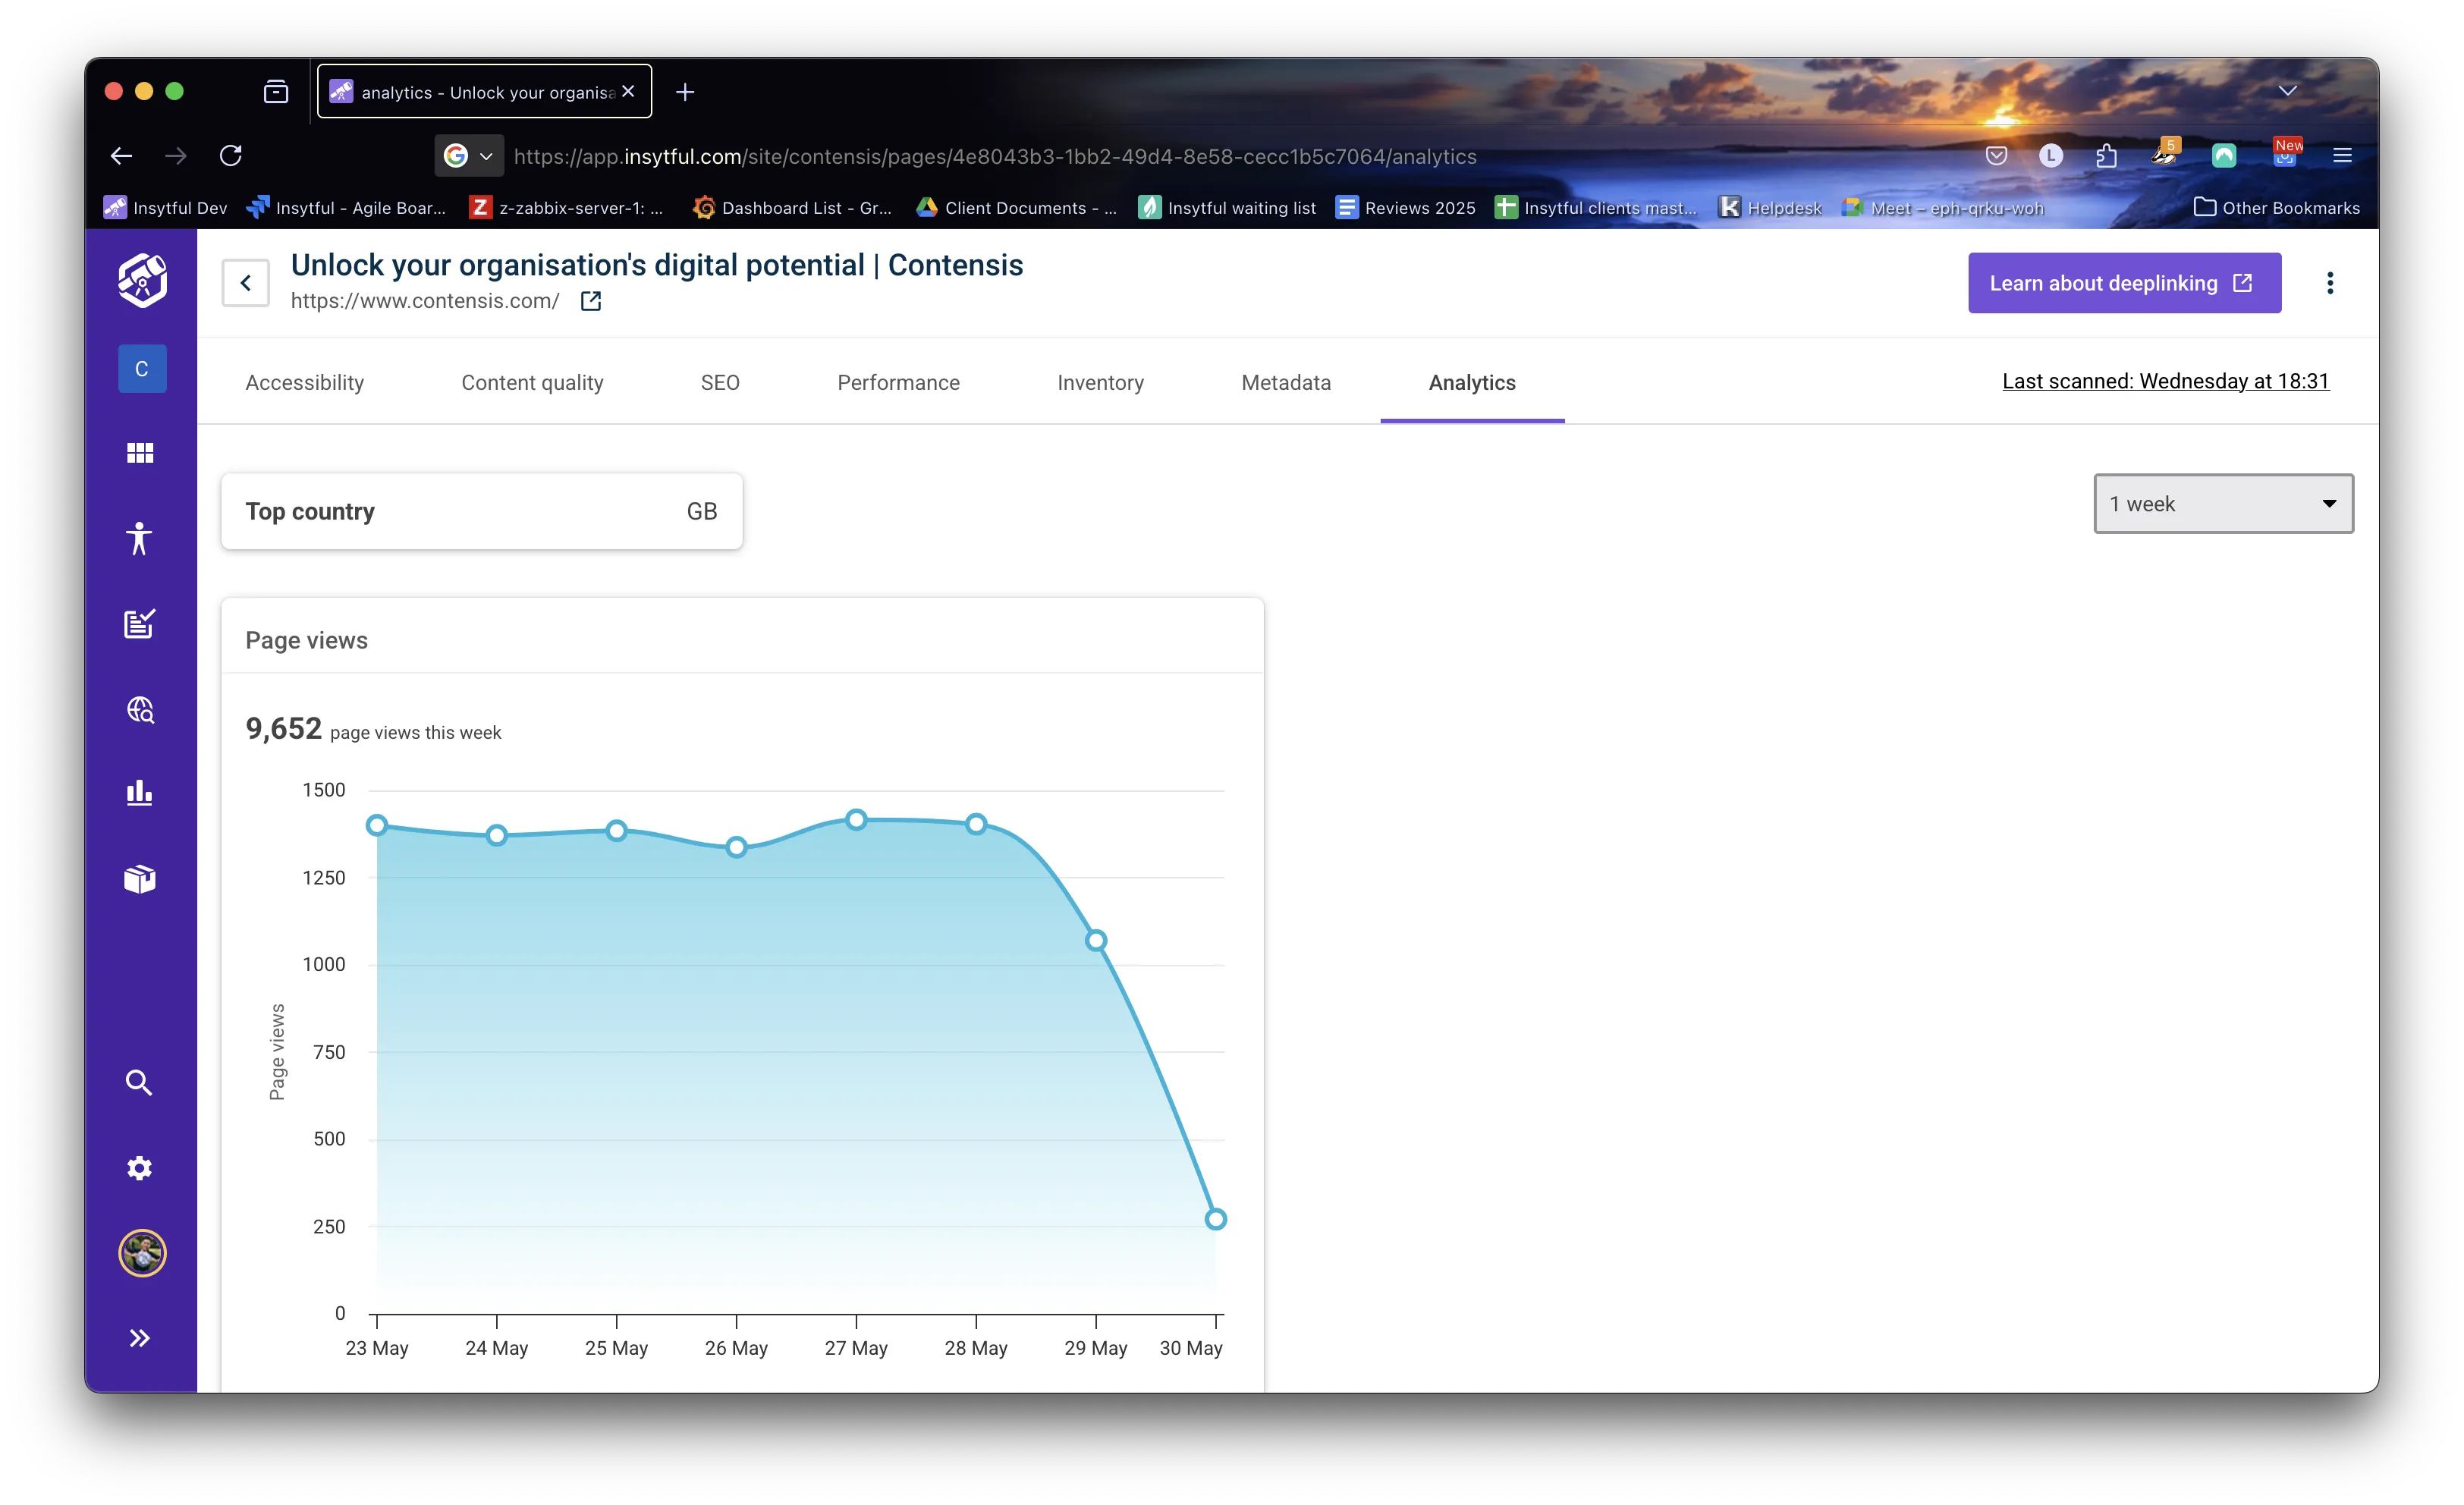
Task: Select the 30 May data point on the chart
Action: (1215, 1218)
